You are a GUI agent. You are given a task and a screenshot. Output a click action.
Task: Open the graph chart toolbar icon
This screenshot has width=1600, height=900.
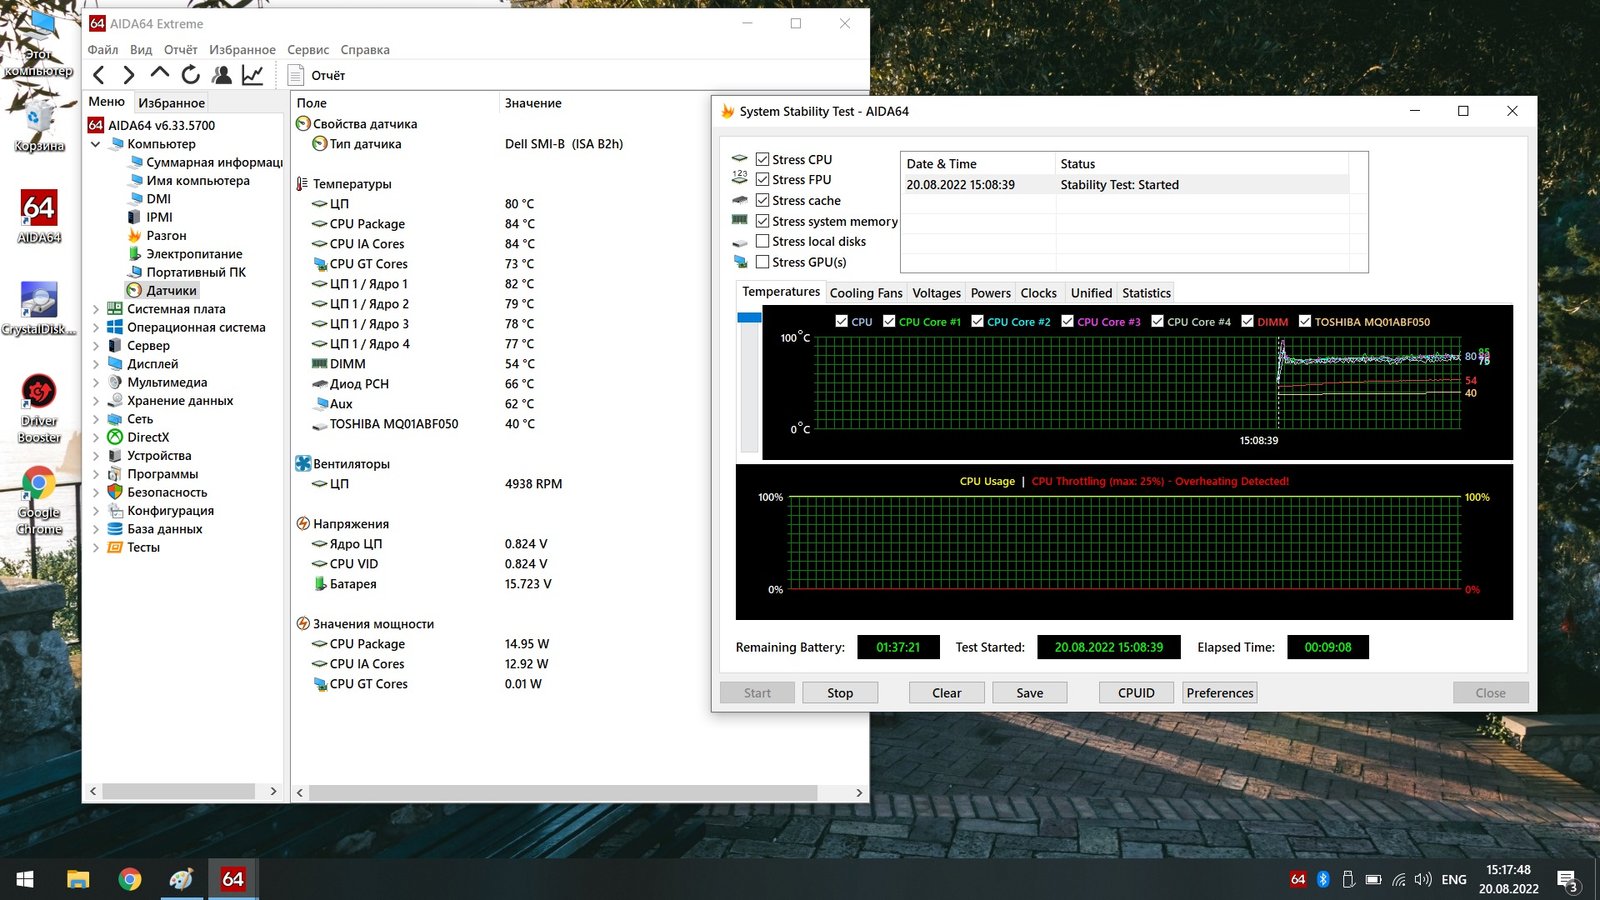(253, 75)
